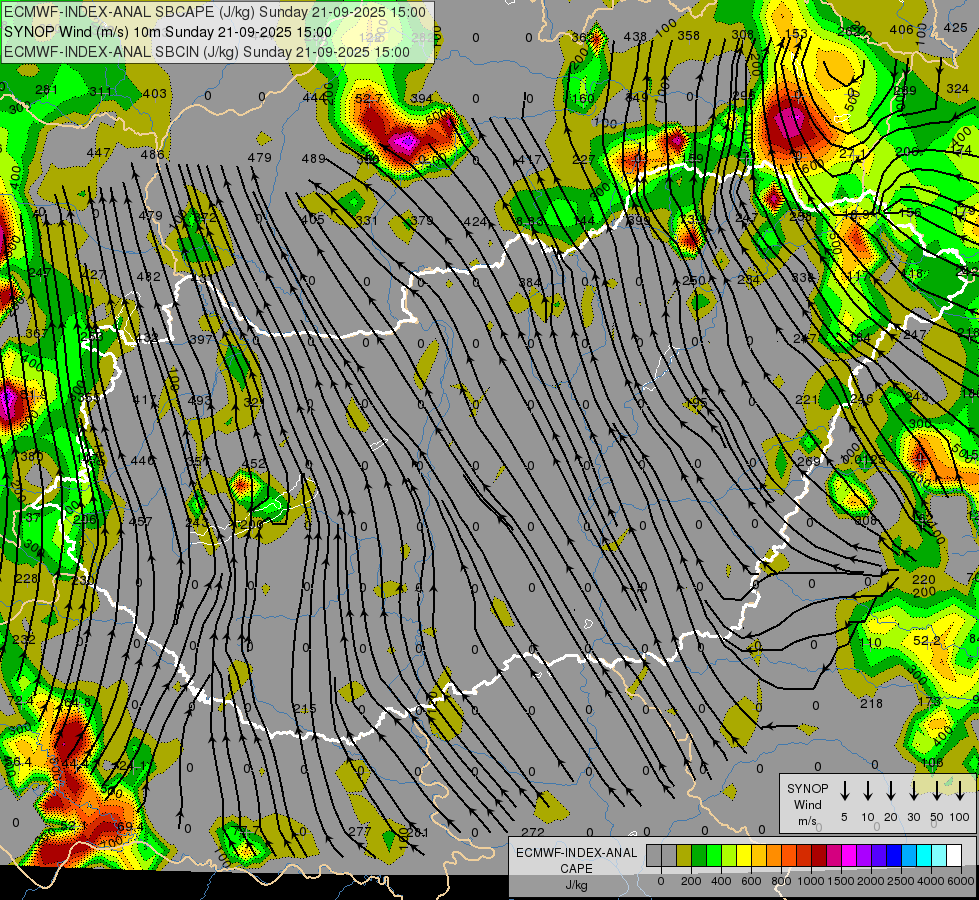The image size is (979, 900).
Task: Click the map value 218
Action: 872,703
